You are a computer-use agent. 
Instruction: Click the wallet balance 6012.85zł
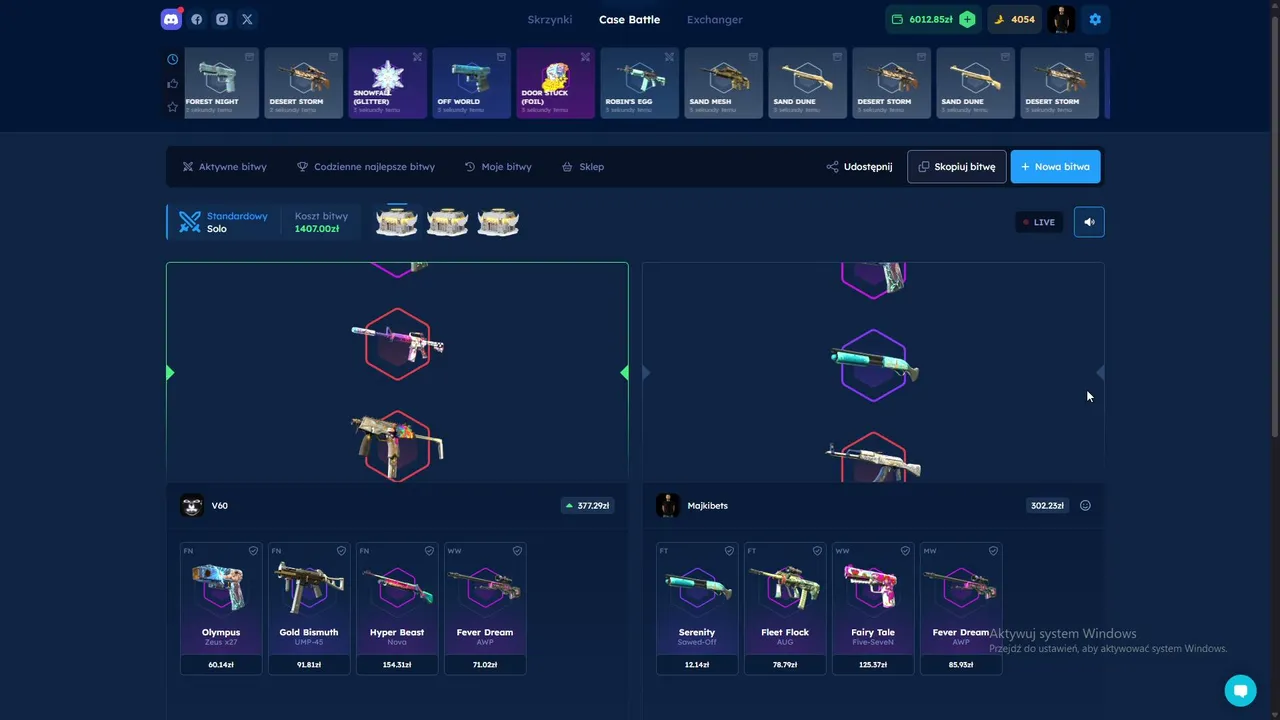click(930, 19)
